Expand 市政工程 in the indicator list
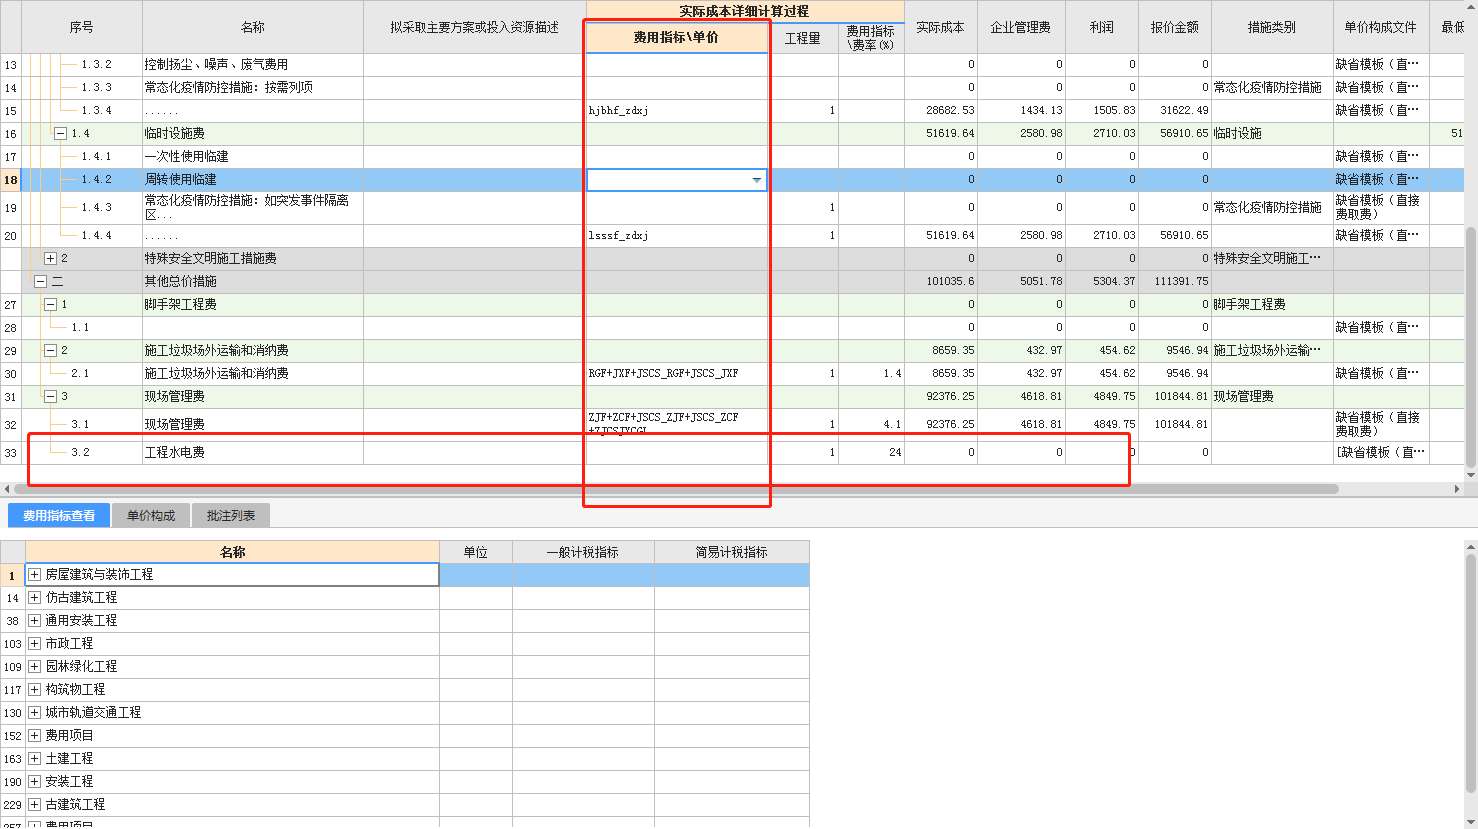 point(34,644)
